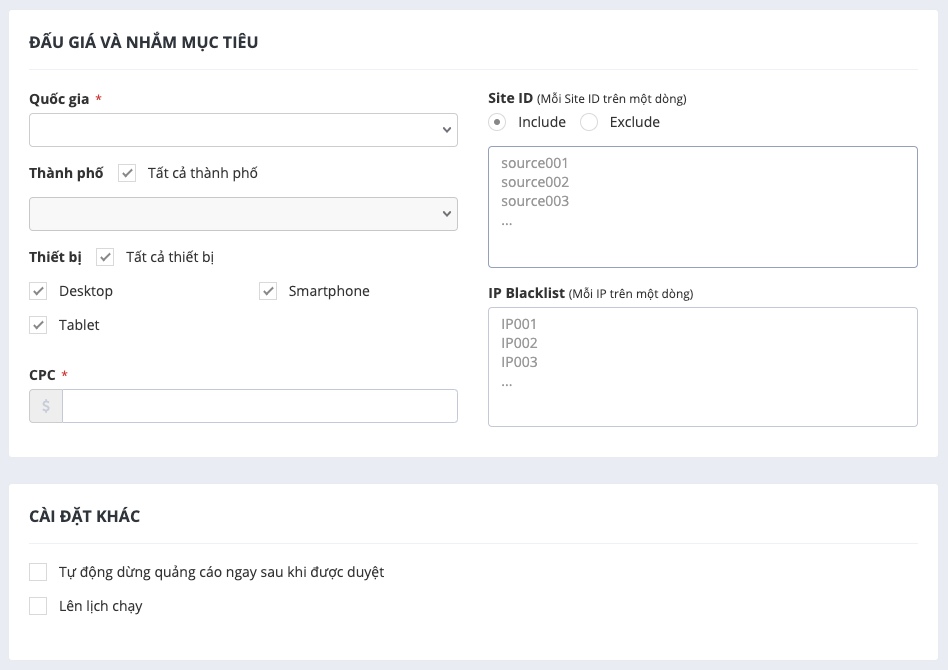Toggle the Tablet device checkbox
The width and height of the screenshot is (948, 670).
click(x=38, y=325)
